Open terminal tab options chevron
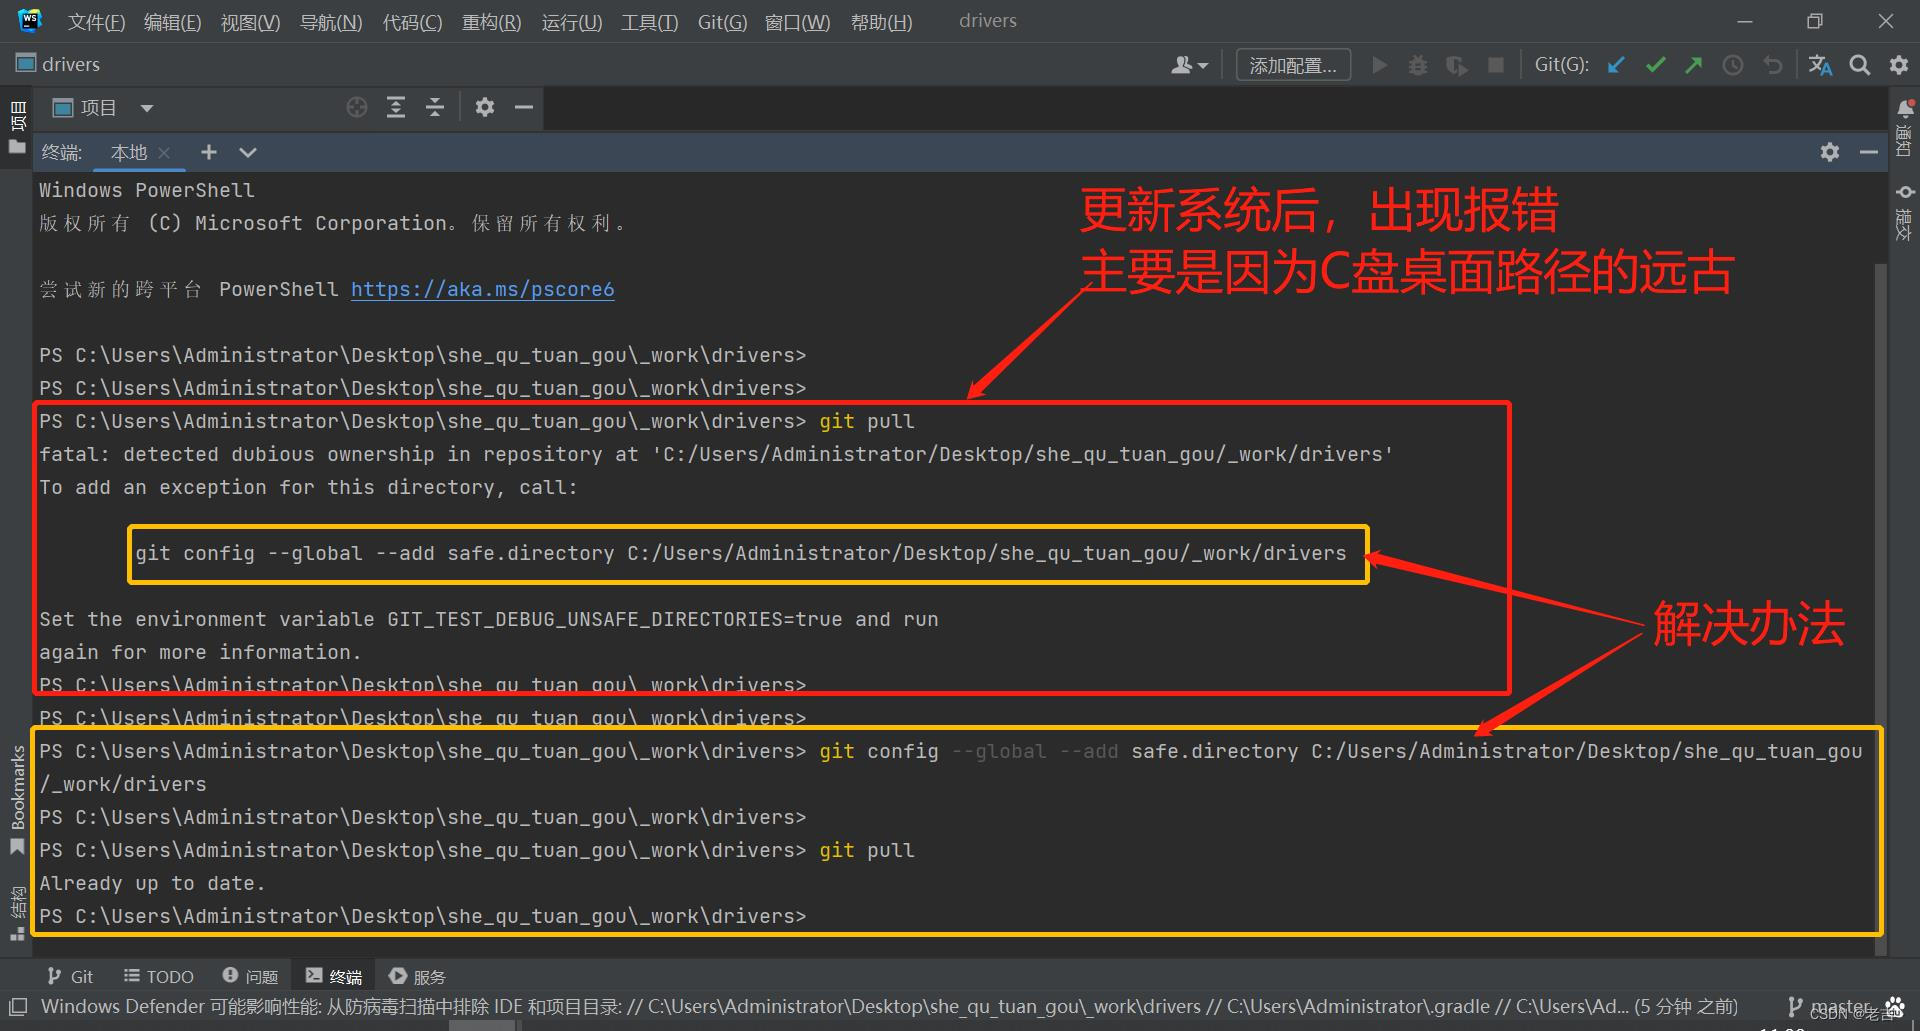 click(248, 152)
